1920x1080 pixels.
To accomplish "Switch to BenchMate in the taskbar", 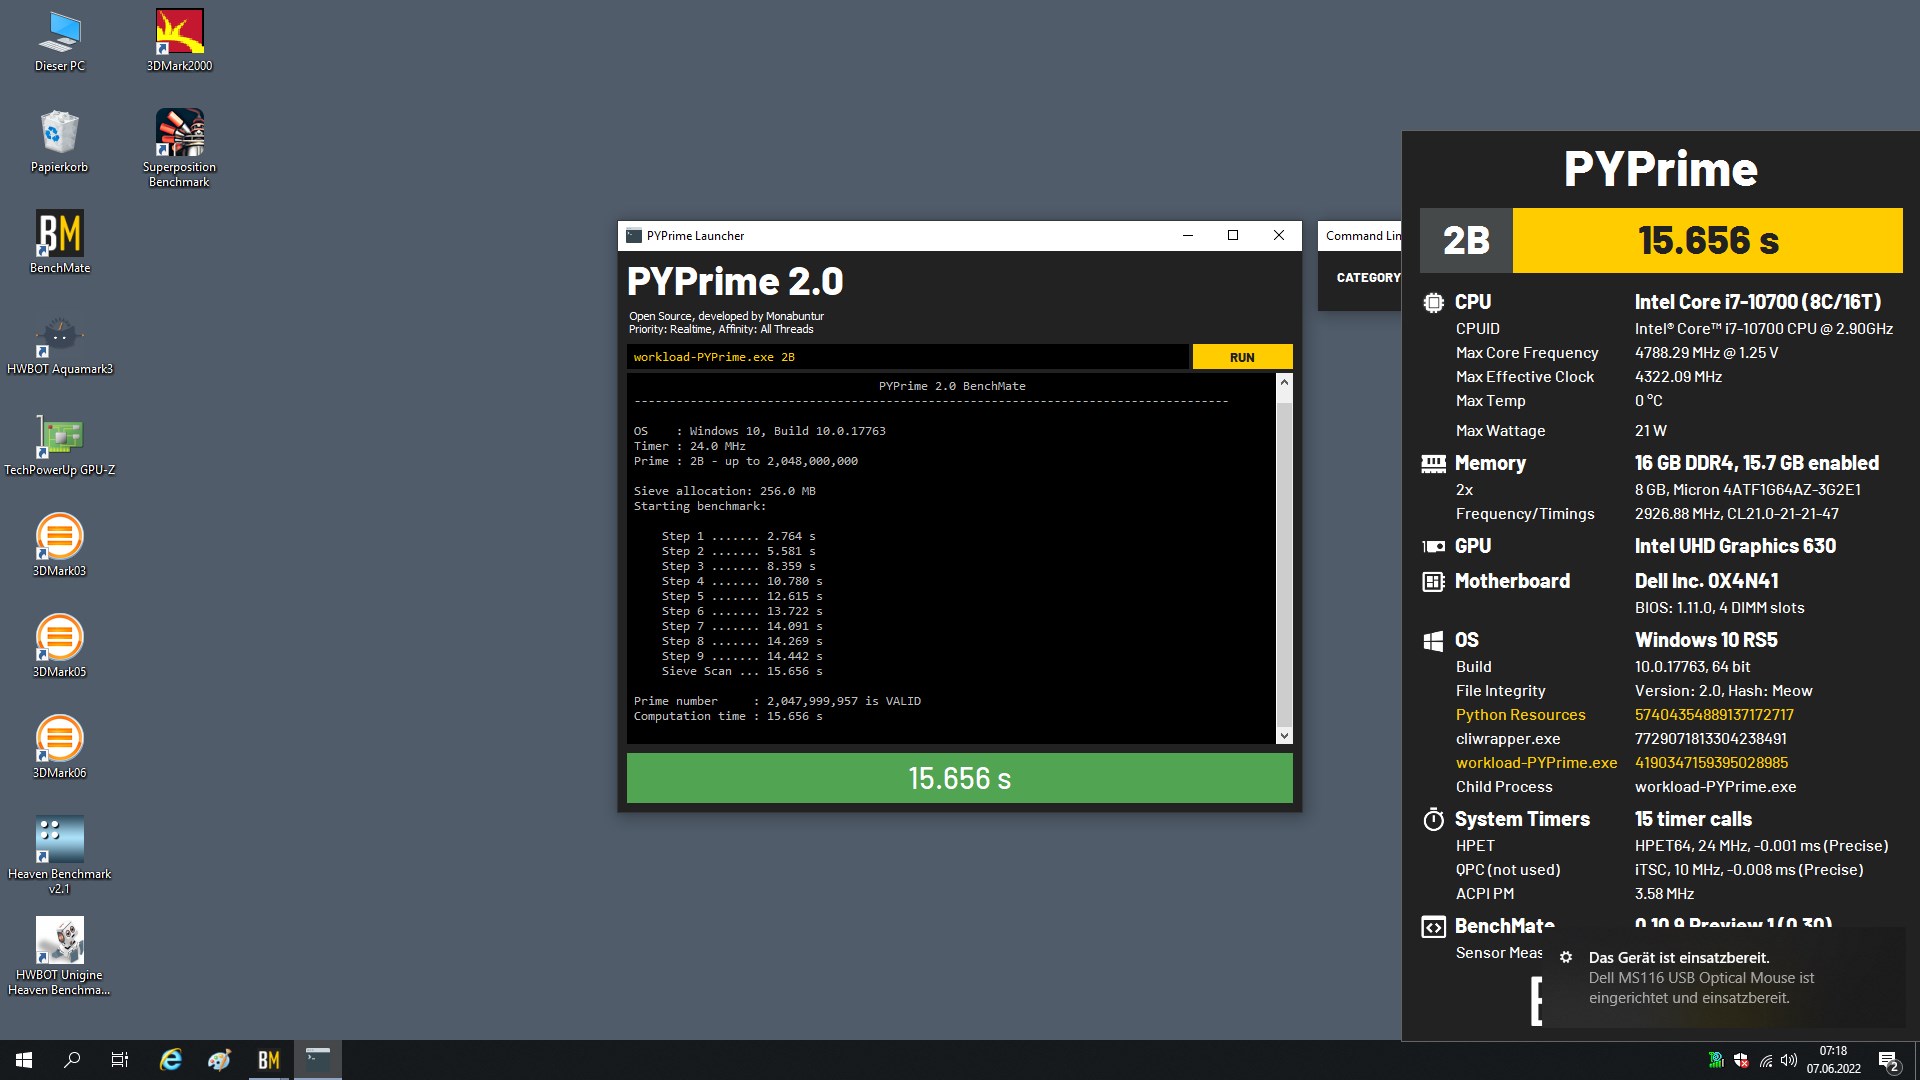I will click(x=269, y=1060).
